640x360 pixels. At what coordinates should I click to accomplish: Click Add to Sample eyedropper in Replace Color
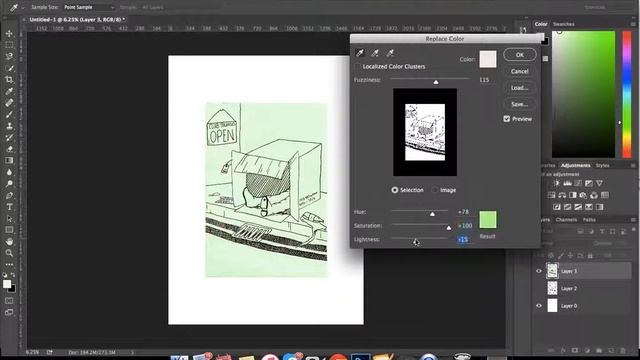375,53
